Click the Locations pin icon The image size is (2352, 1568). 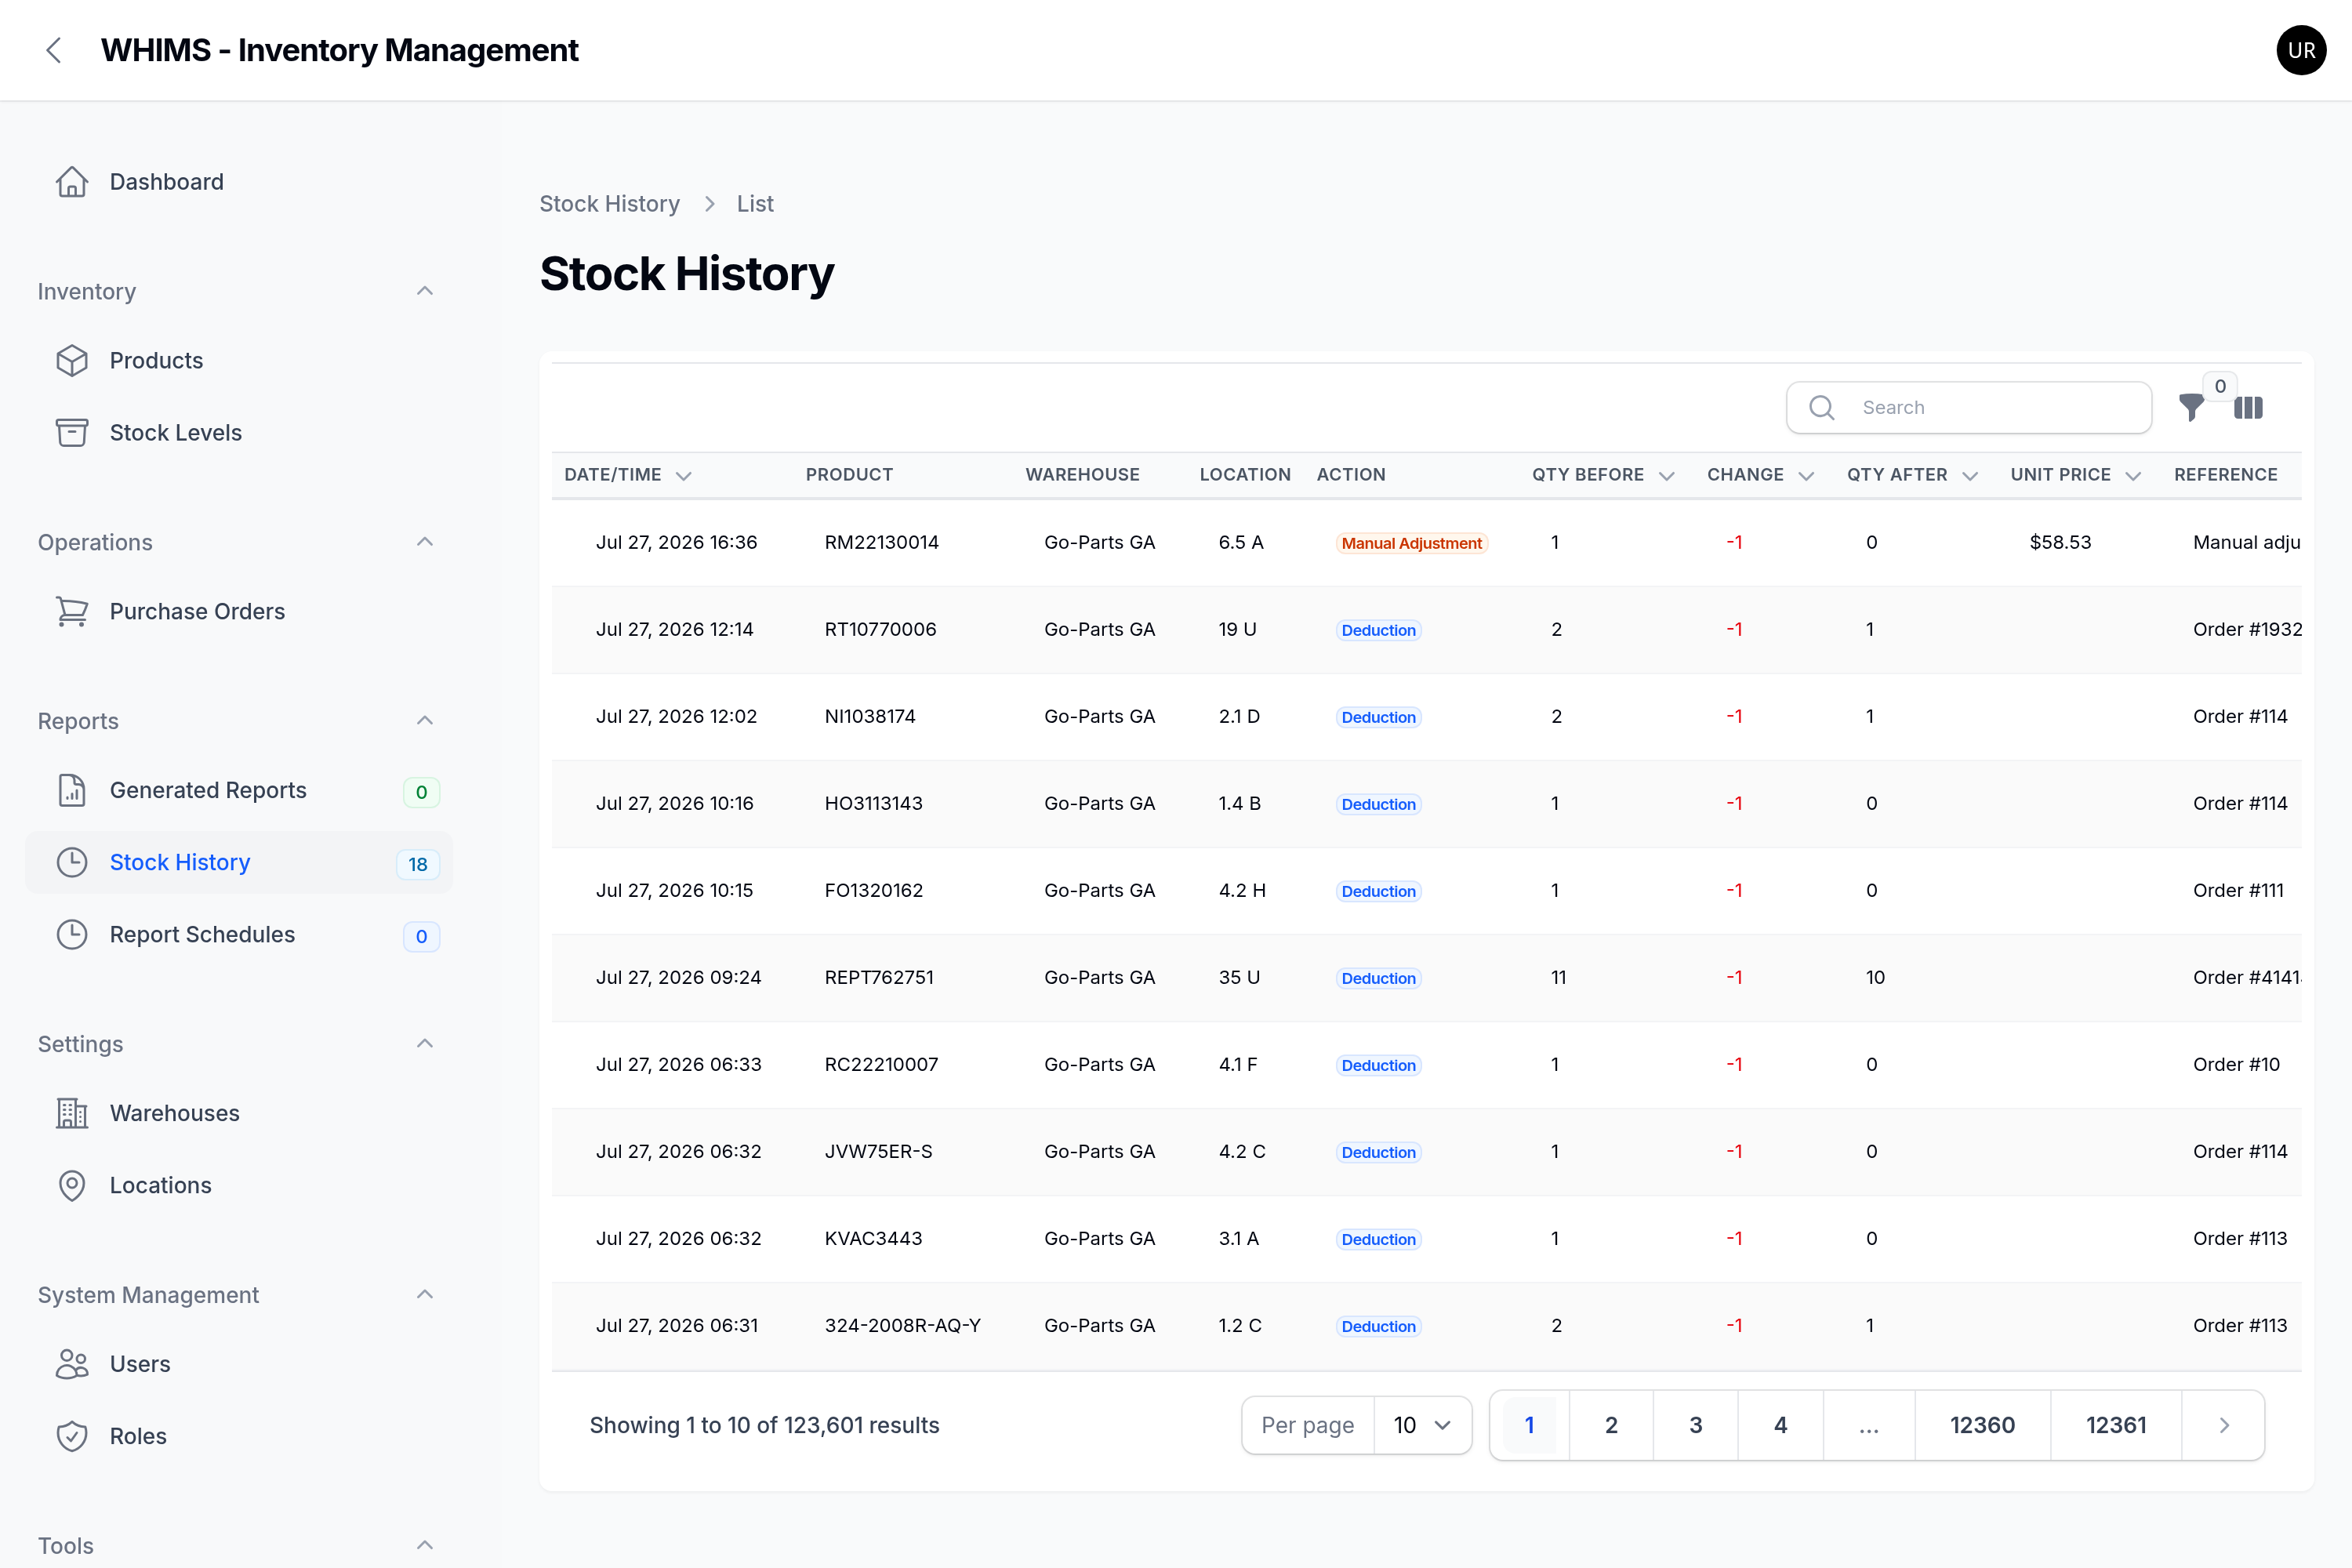[x=72, y=1186]
